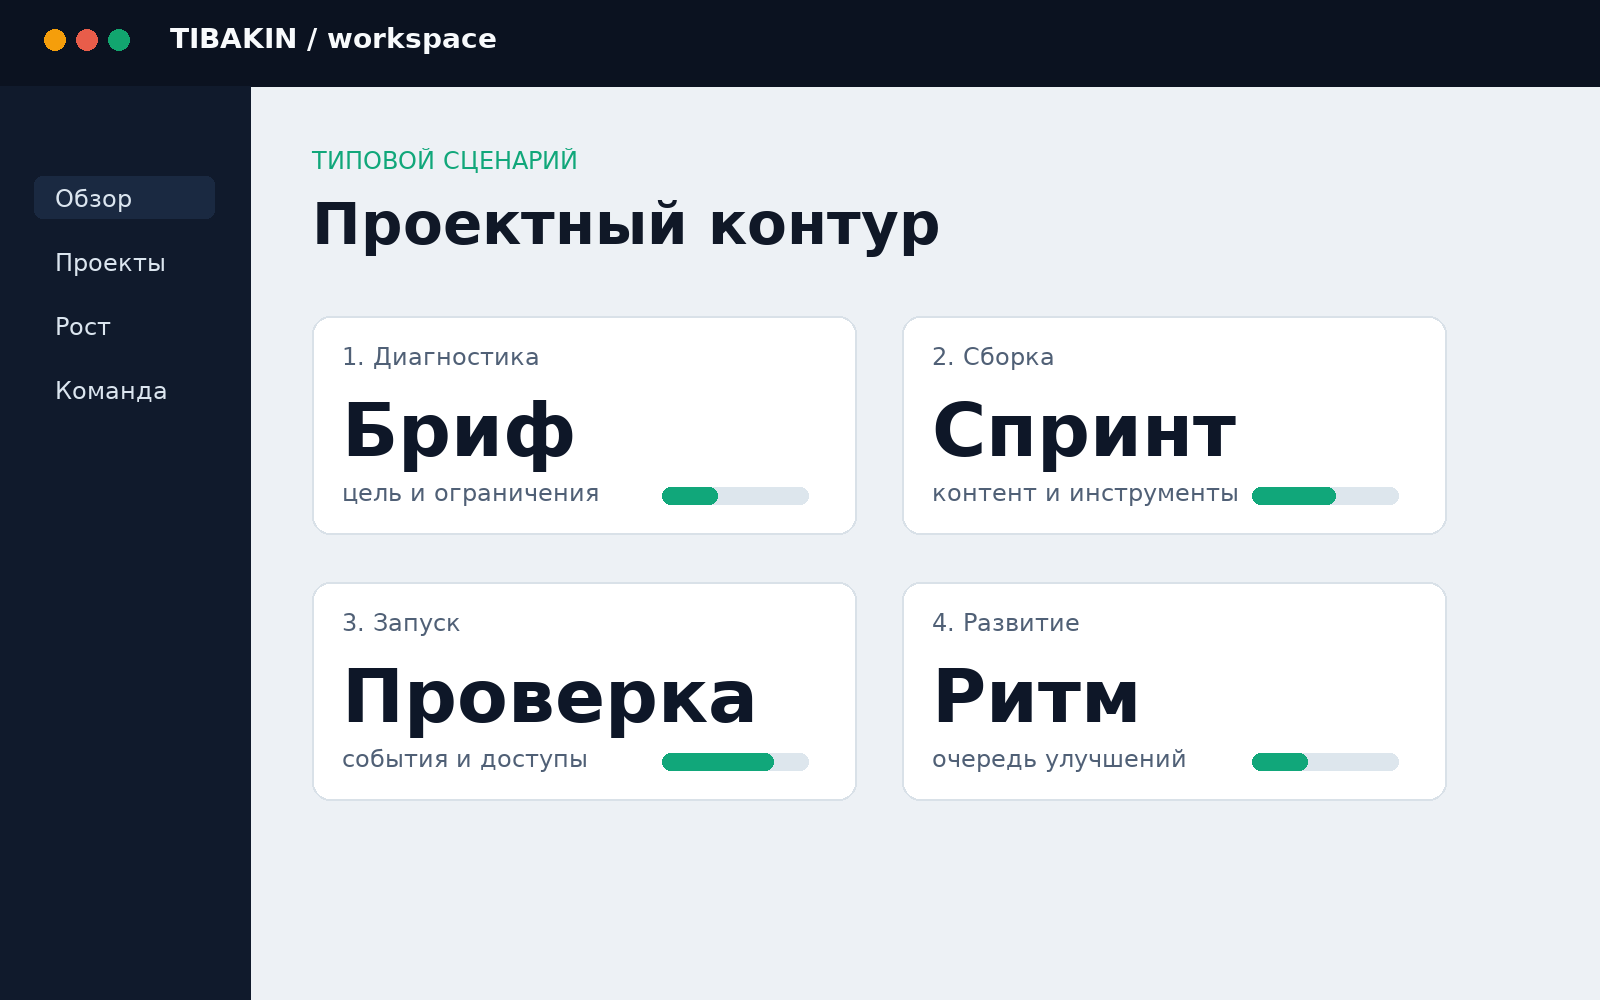Click the green window dot

click(x=119, y=40)
